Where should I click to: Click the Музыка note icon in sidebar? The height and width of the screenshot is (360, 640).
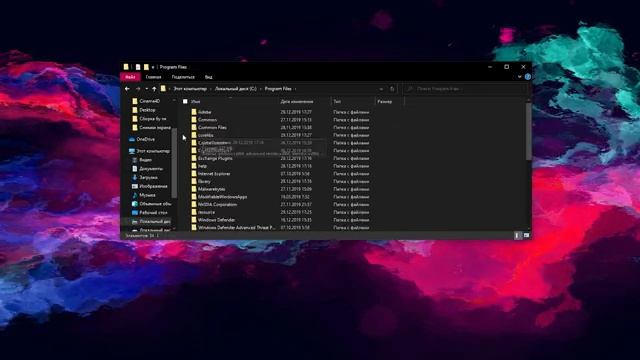click(x=135, y=195)
